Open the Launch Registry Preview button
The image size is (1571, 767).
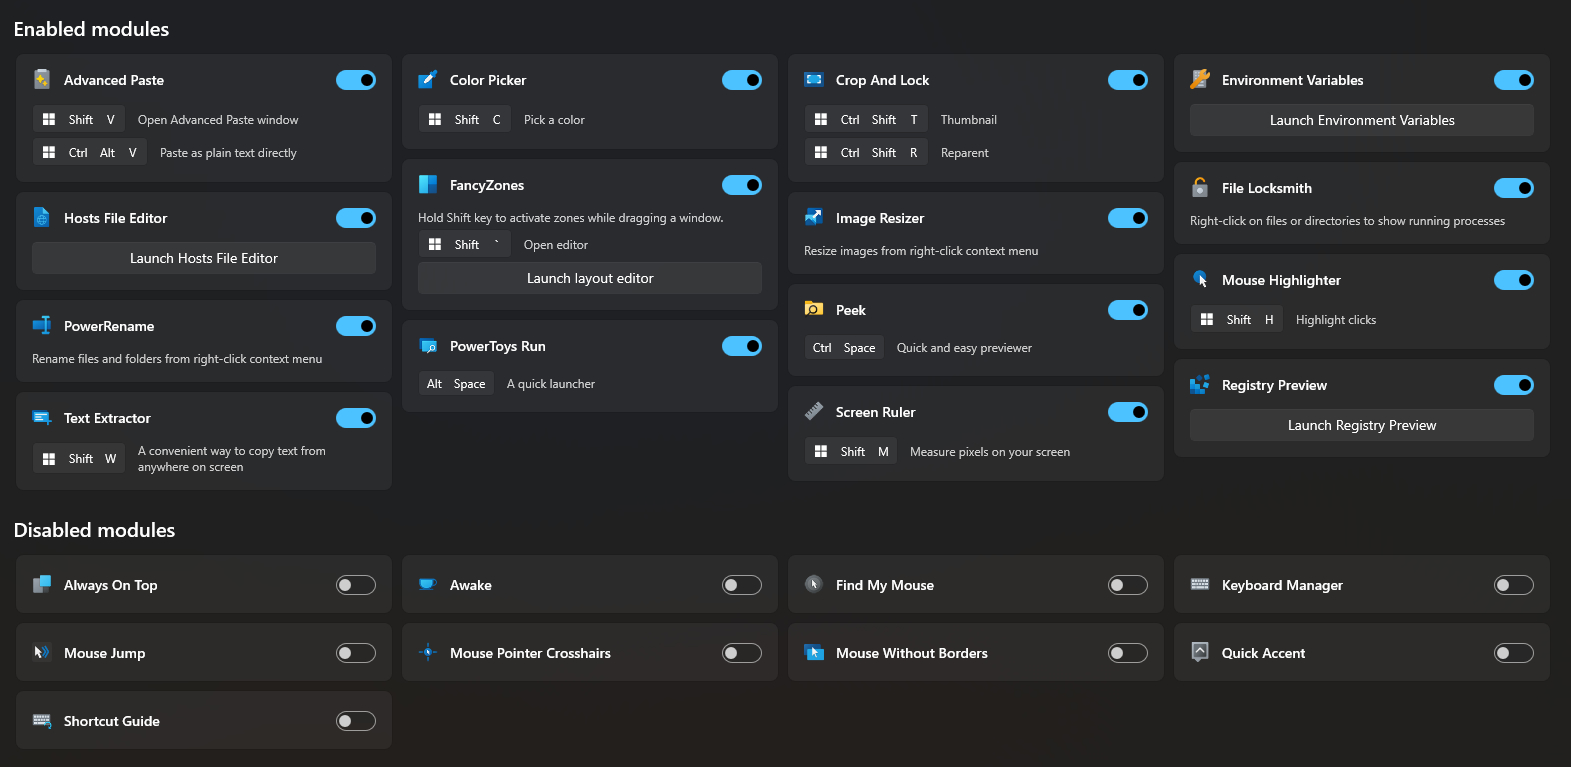[x=1361, y=425]
